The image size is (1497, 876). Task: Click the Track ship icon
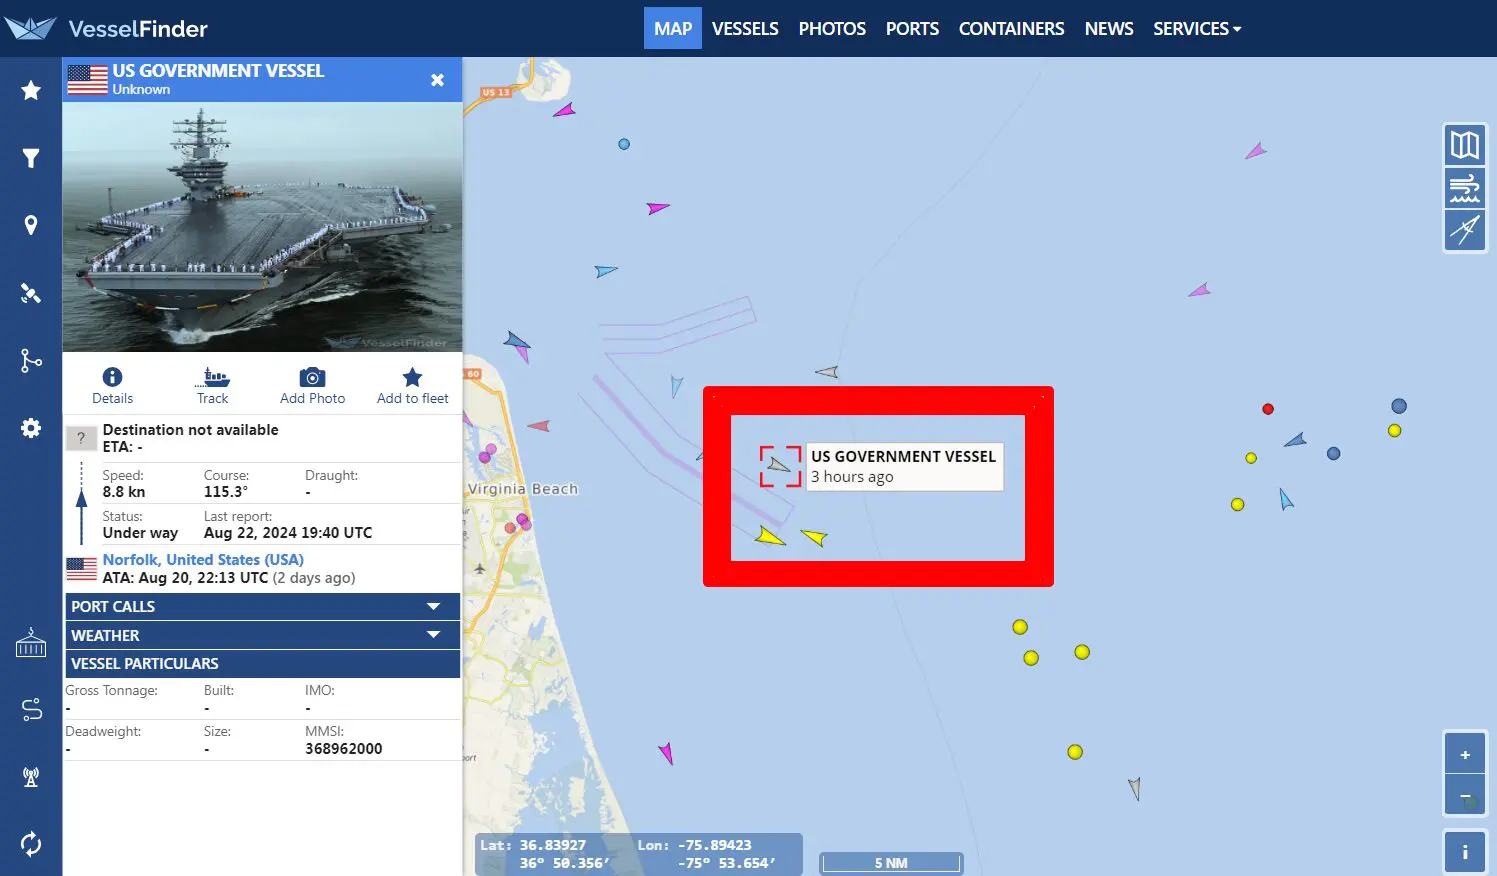coord(213,377)
